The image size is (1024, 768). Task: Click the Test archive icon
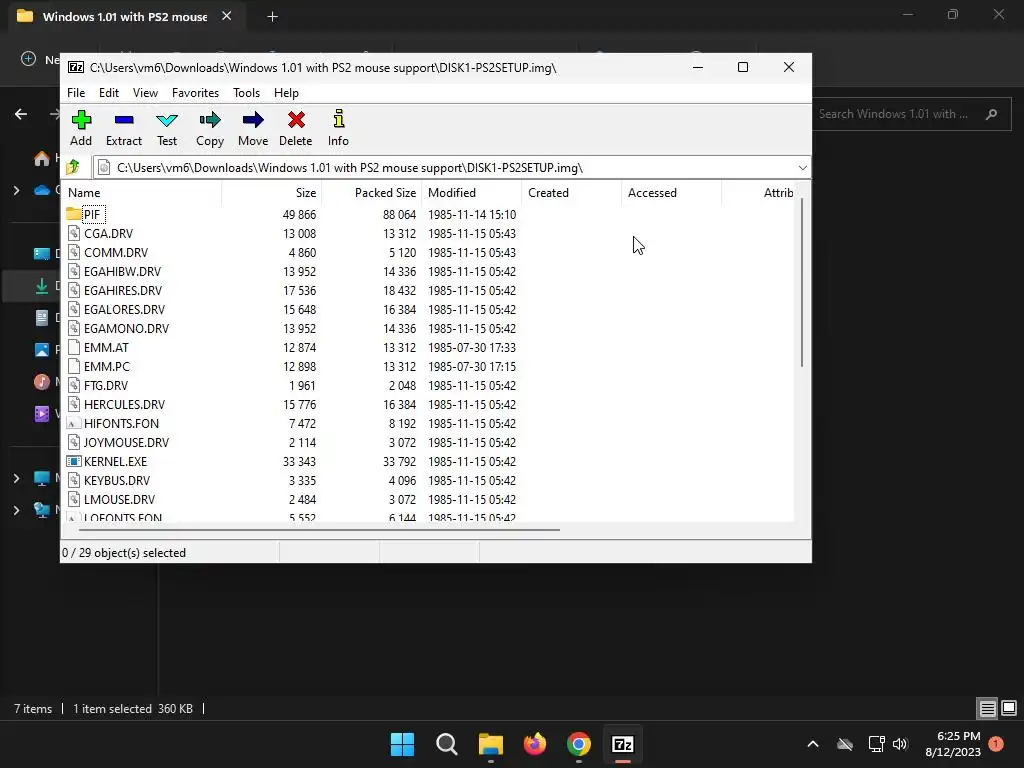[167, 120]
